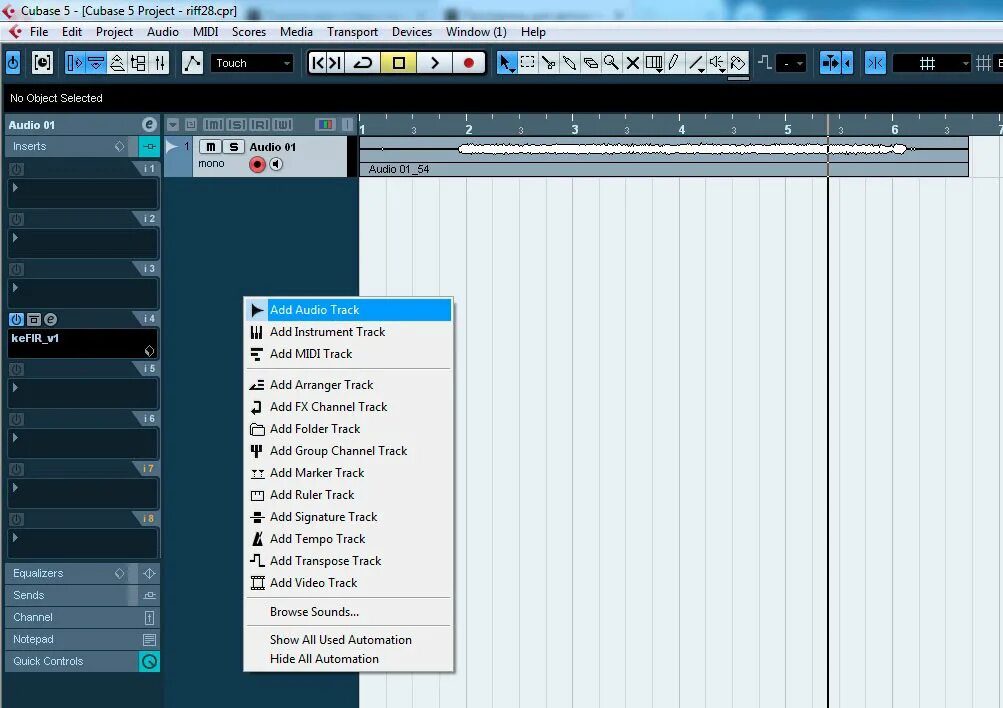Select the Erase tool
The image size is (1003, 708).
point(590,63)
